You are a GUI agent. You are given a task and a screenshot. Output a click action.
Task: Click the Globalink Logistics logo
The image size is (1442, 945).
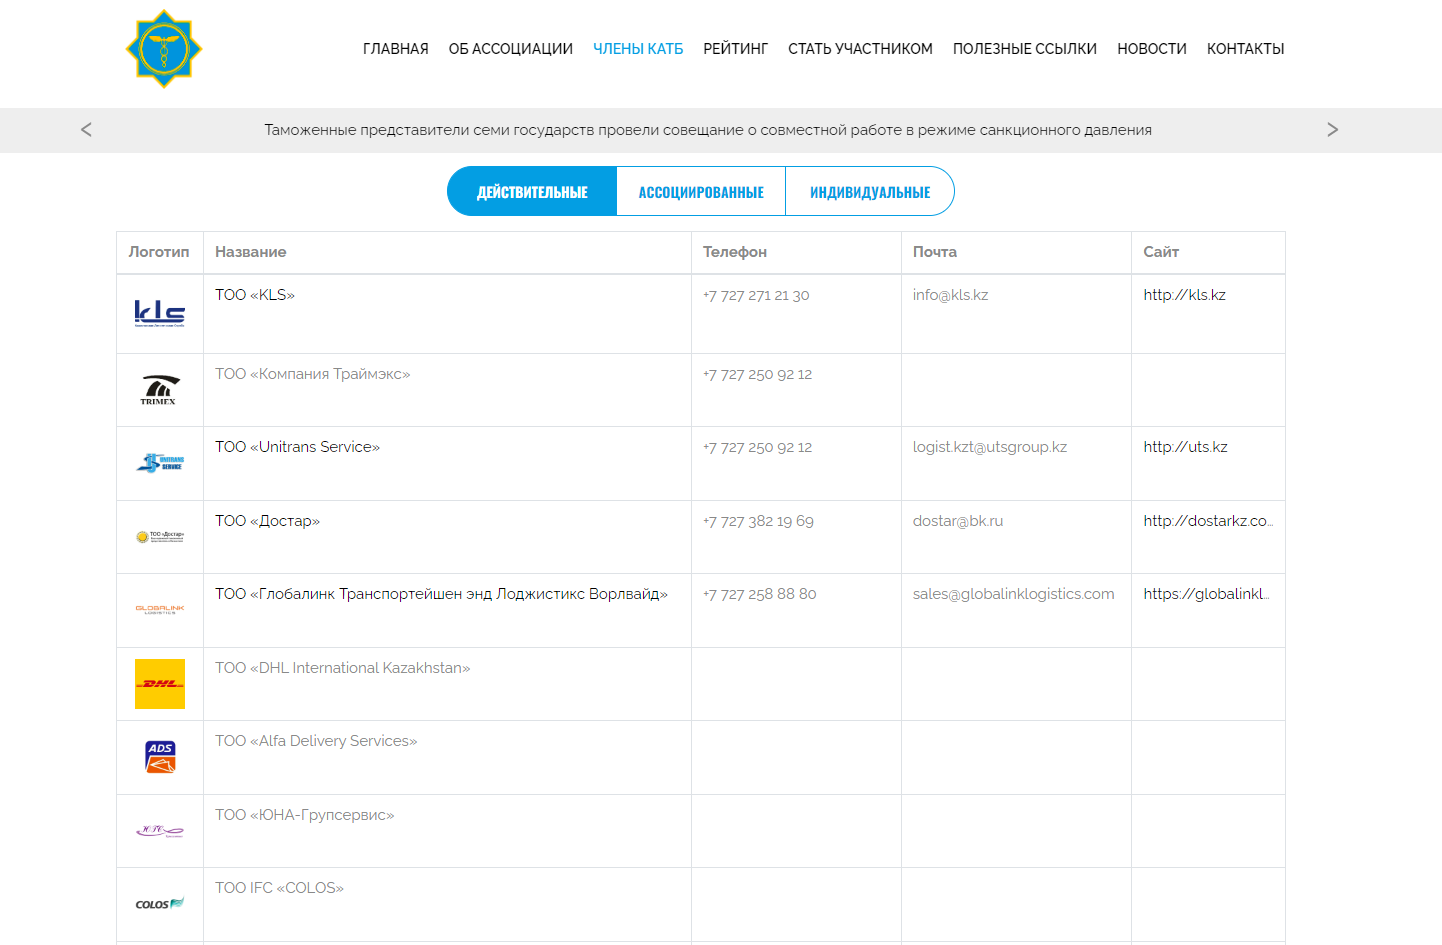click(x=160, y=609)
